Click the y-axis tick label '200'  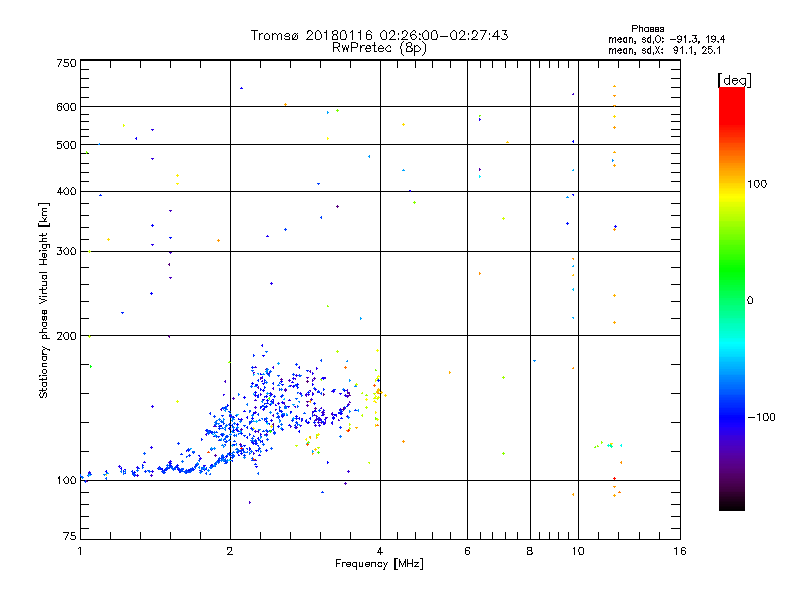[x=67, y=336]
